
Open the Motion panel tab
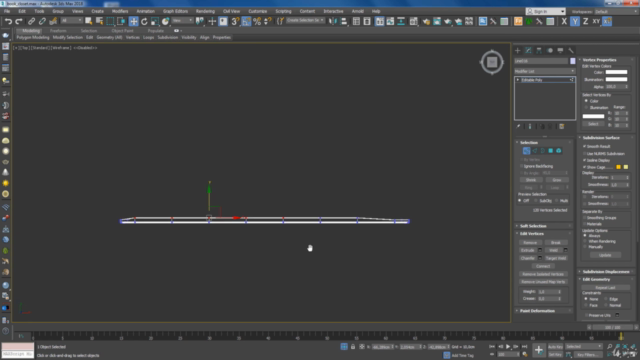point(550,51)
